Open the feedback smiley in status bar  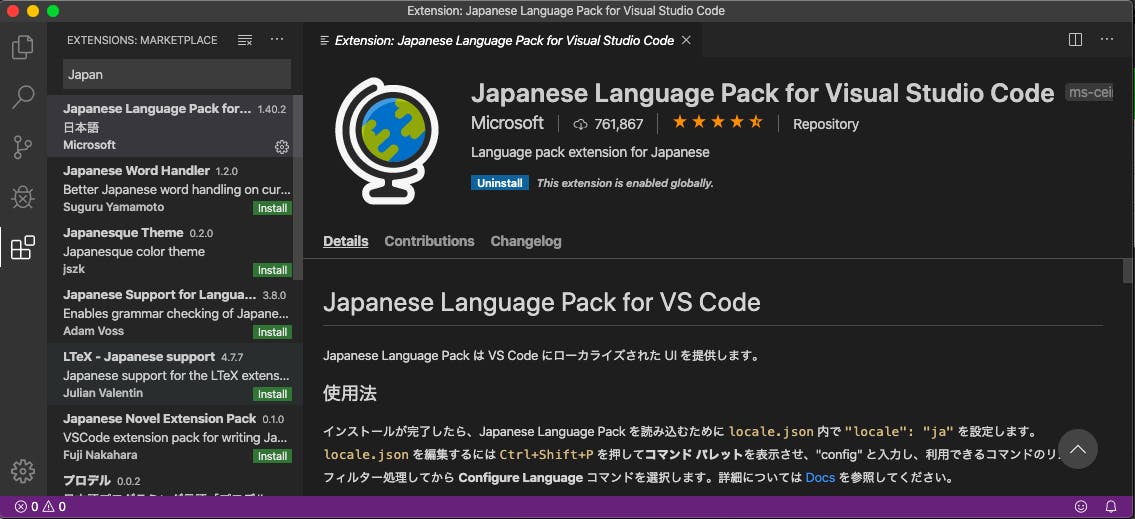point(1081,507)
